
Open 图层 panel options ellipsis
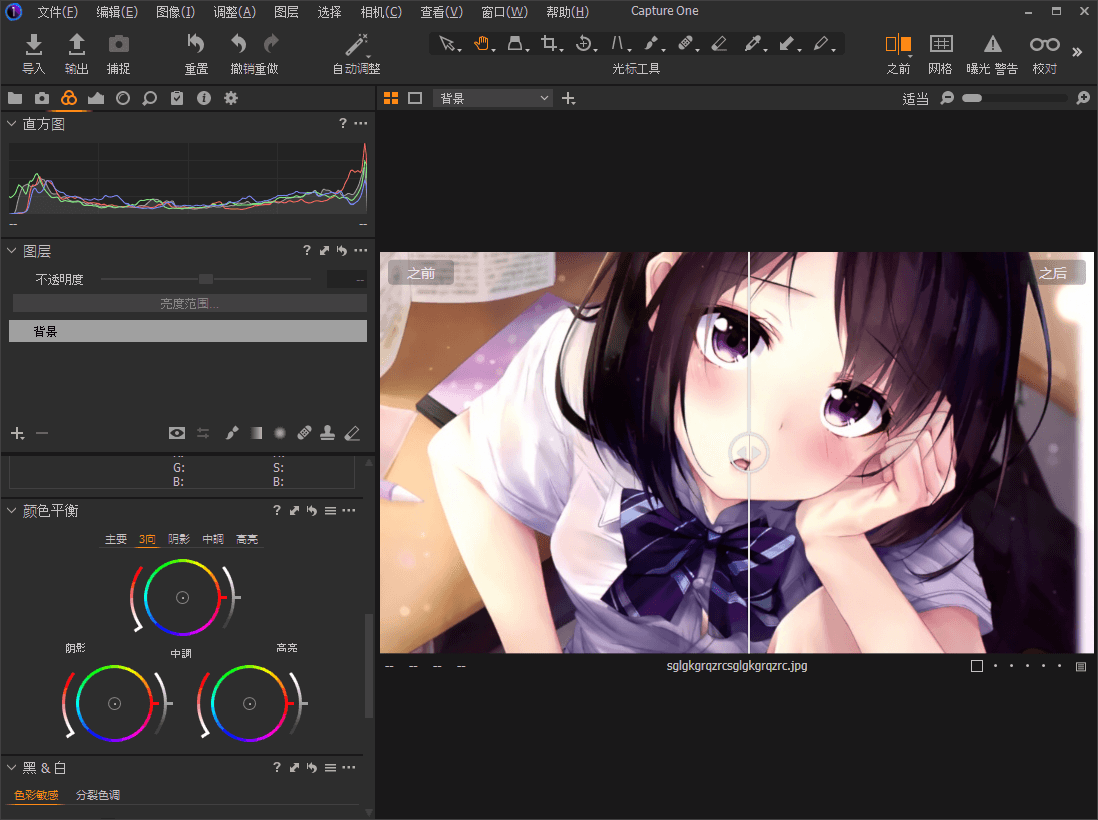[x=361, y=250]
